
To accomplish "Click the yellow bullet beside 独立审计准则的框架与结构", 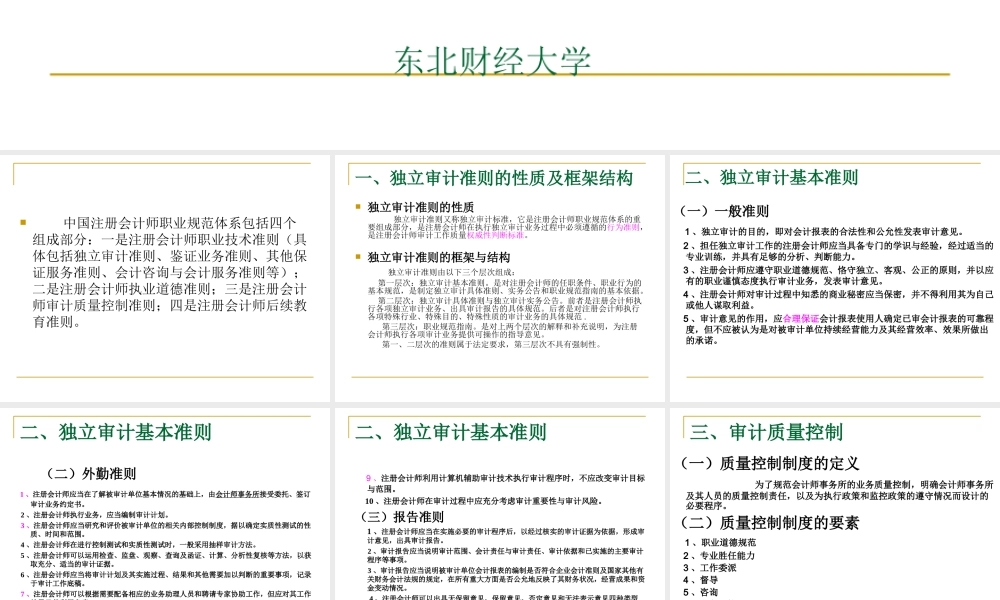I will [358, 257].
